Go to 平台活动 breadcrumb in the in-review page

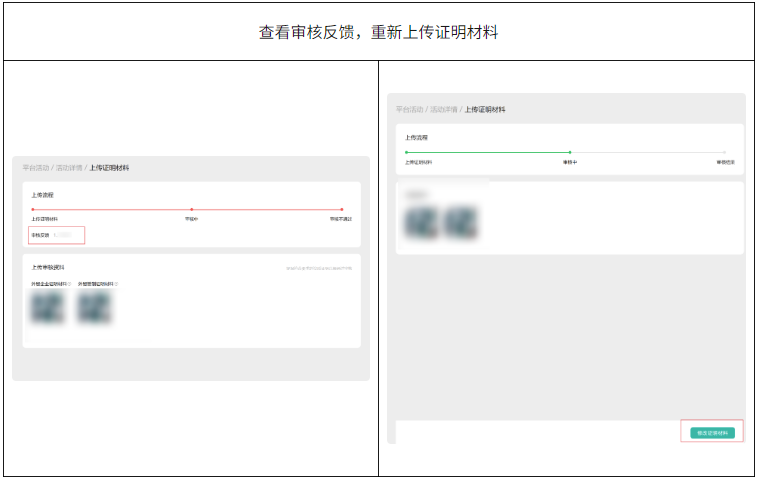[x=408, y=109]
